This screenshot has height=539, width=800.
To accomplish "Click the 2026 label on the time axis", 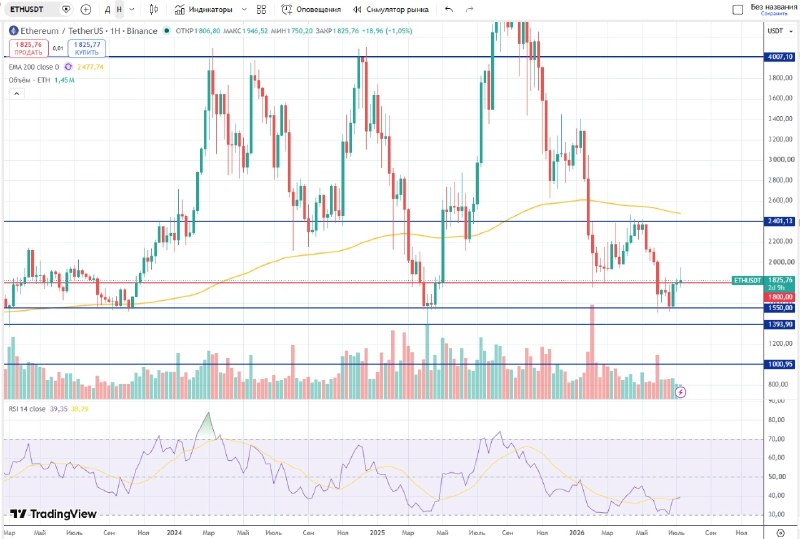I will 577,532.
